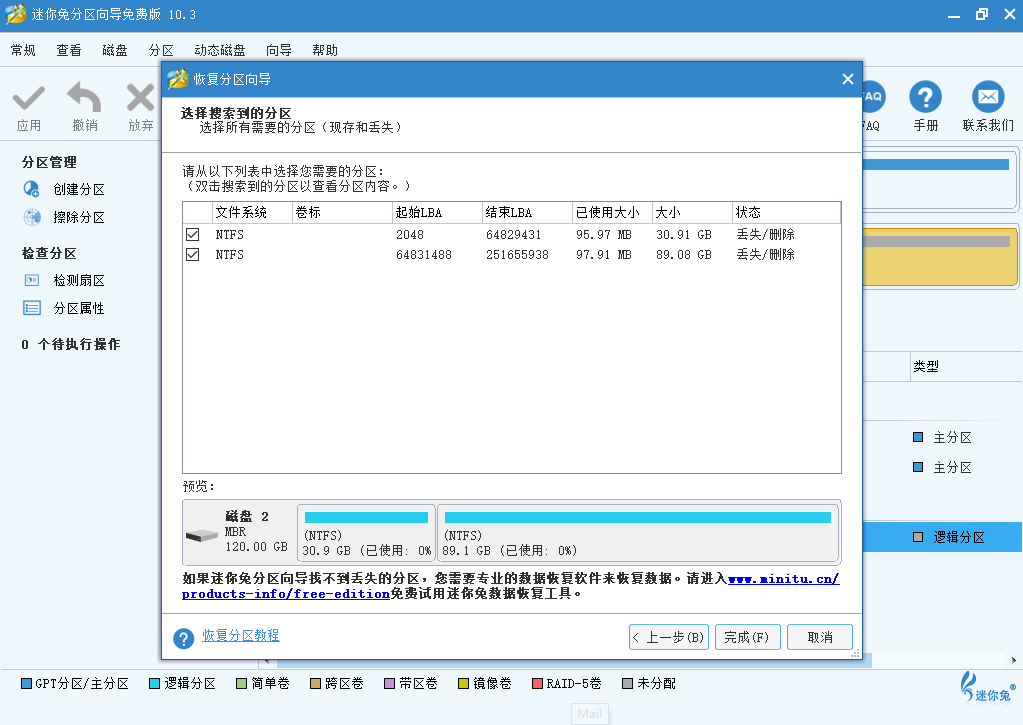Click the 95.97 MB used size cell
Viewport: 1023px width, 725px height.
(603, 235)
